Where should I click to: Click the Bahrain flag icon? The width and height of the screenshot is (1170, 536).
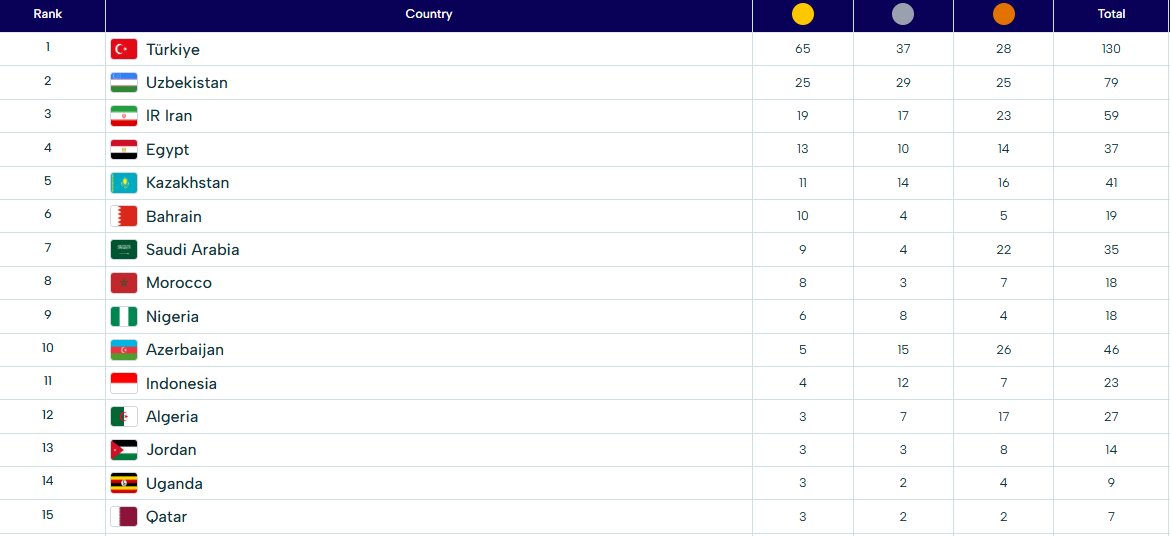tap(124, 216)
